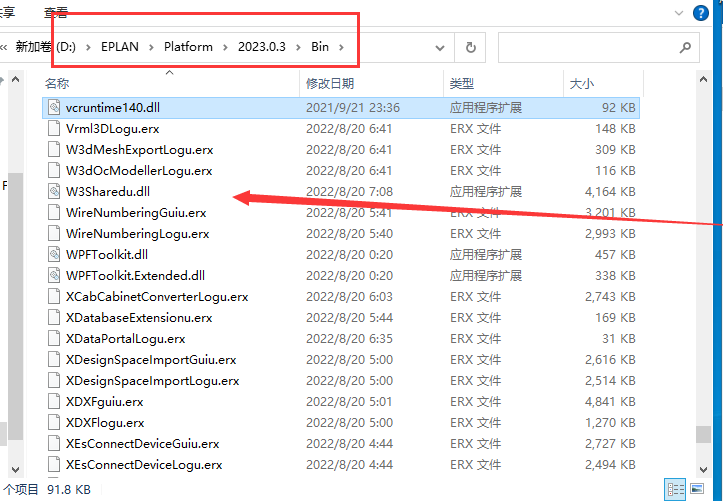
Task: Click date 2021/9/21 23:36 cell
Action: (x=353, y=107)
